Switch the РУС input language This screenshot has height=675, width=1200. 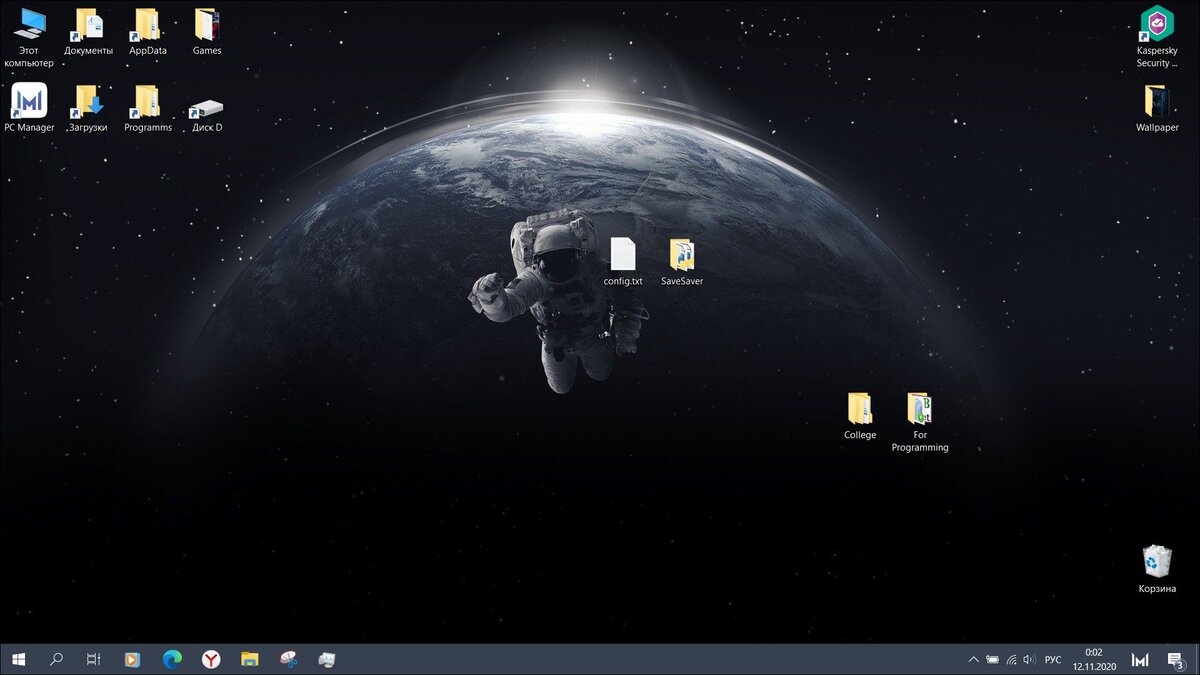(x=1053, y=660)
